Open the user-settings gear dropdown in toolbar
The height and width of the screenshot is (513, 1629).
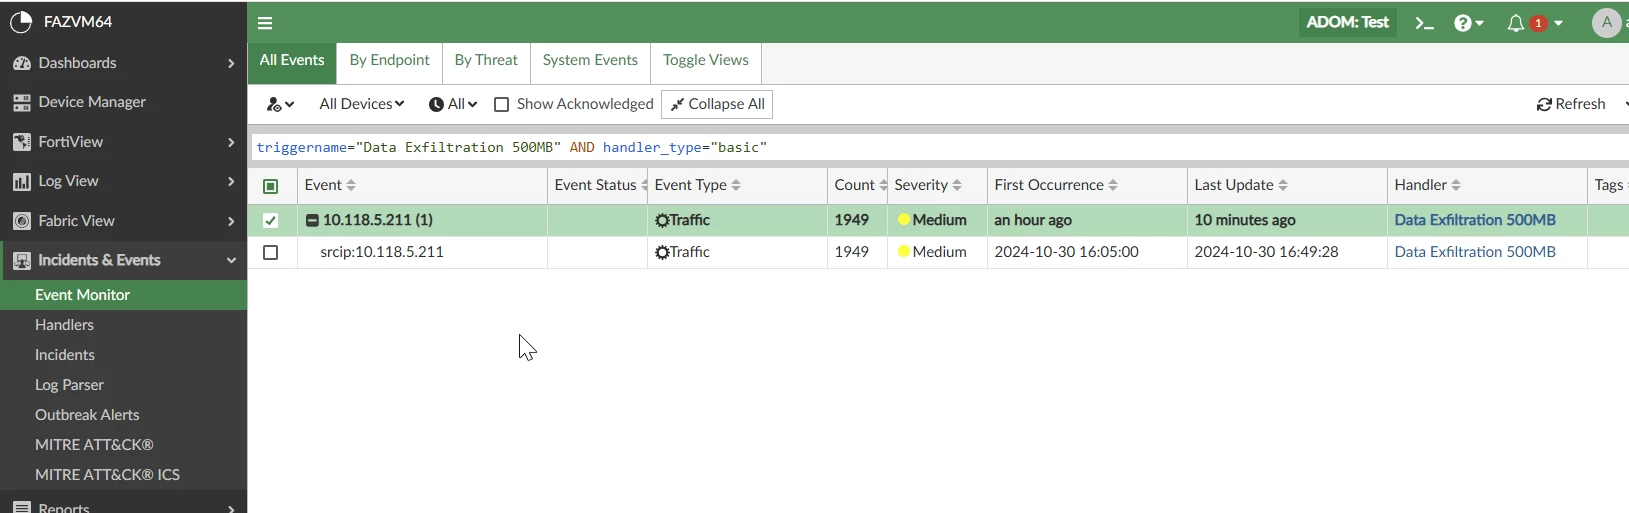click(x=280, y=104)
